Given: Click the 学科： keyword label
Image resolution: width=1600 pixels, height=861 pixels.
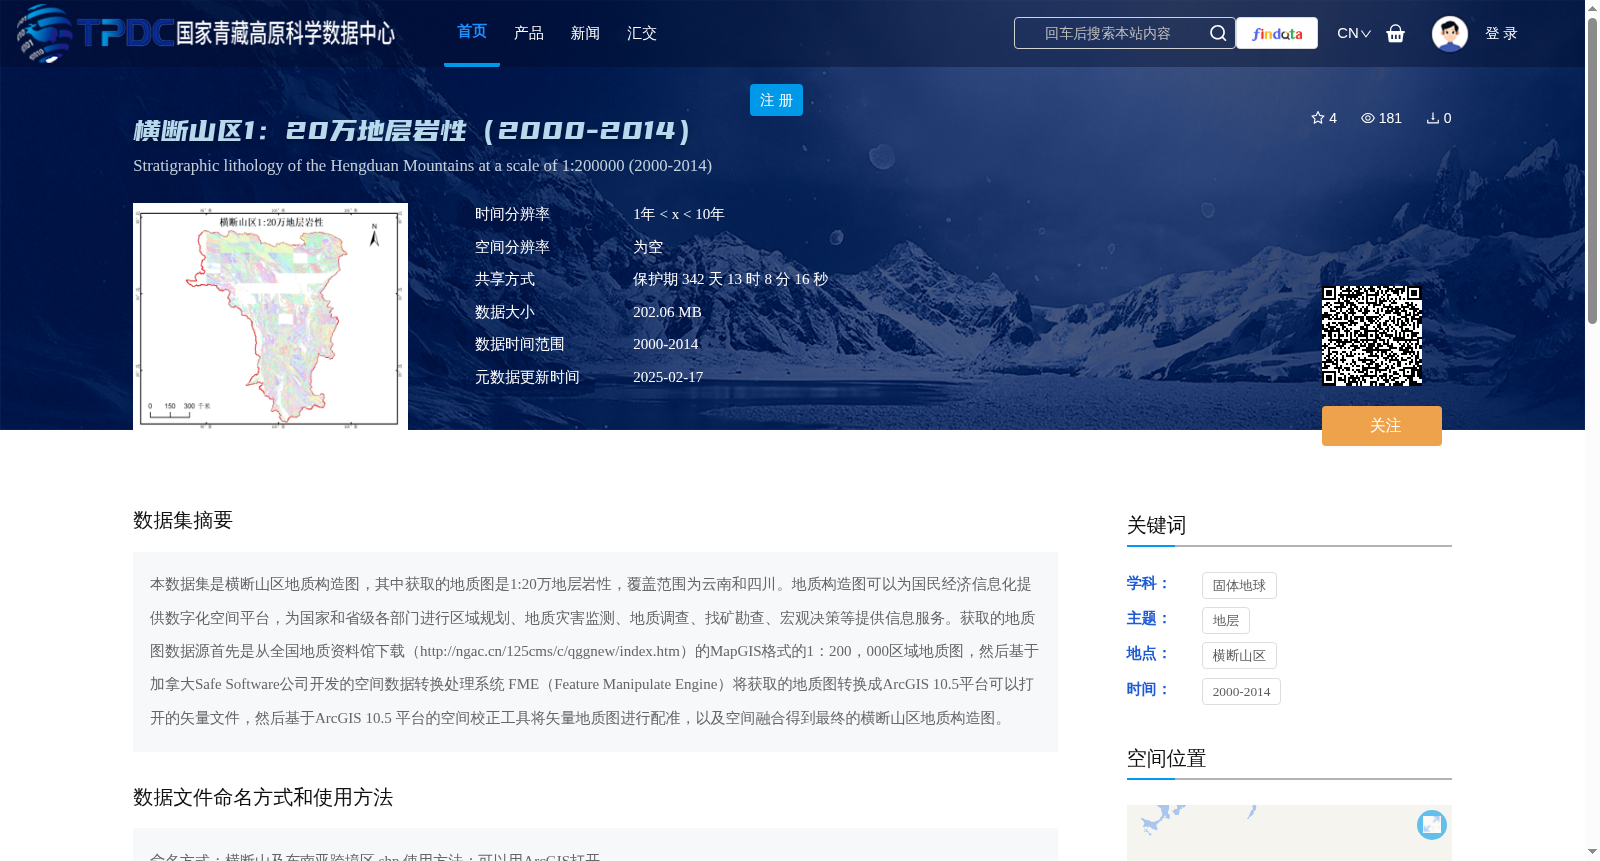Looking at the screenshot, I should click(1148, 583).
